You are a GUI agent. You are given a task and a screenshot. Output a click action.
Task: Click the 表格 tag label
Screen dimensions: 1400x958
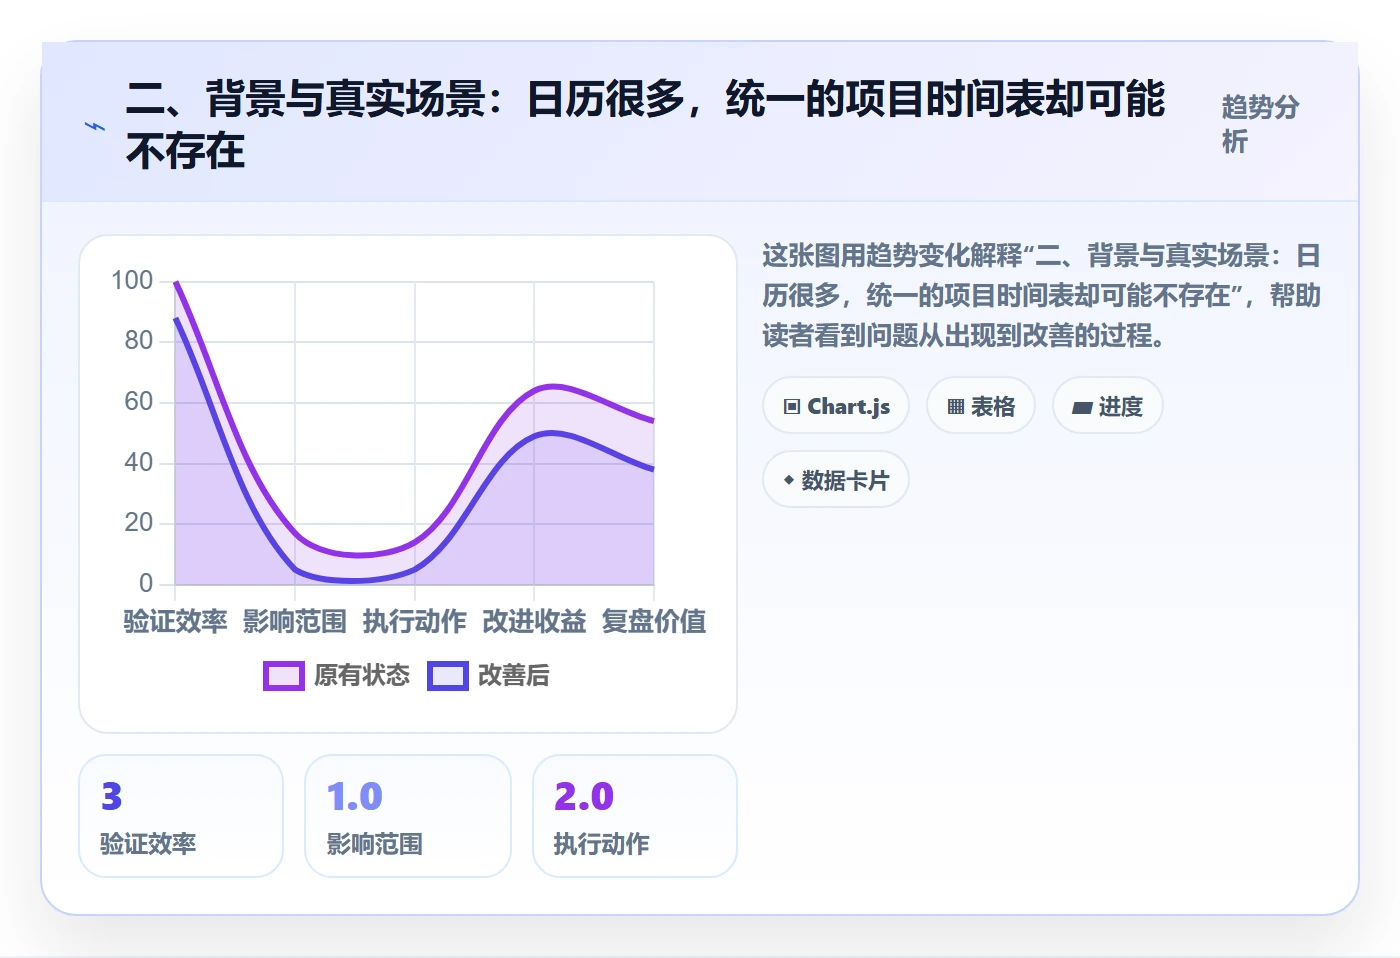click(993, 406)
